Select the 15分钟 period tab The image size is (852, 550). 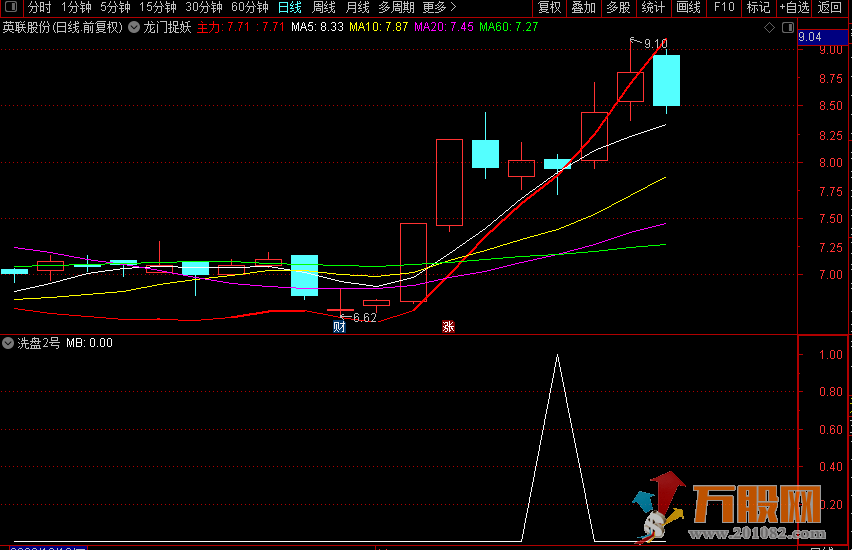click(158, 7)
